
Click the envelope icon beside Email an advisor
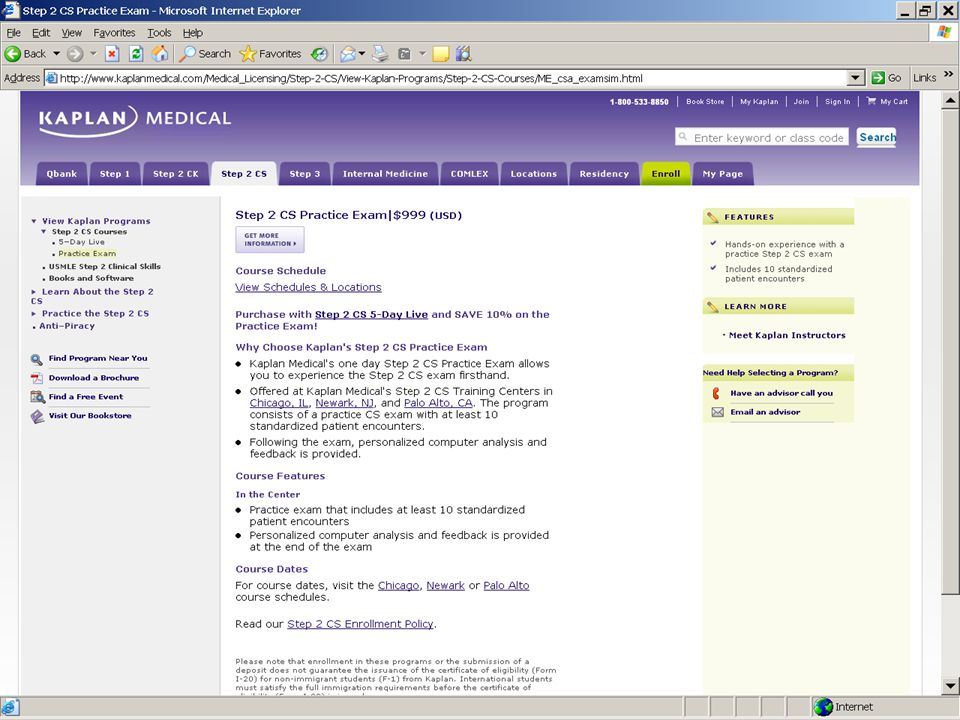[718, 412]
